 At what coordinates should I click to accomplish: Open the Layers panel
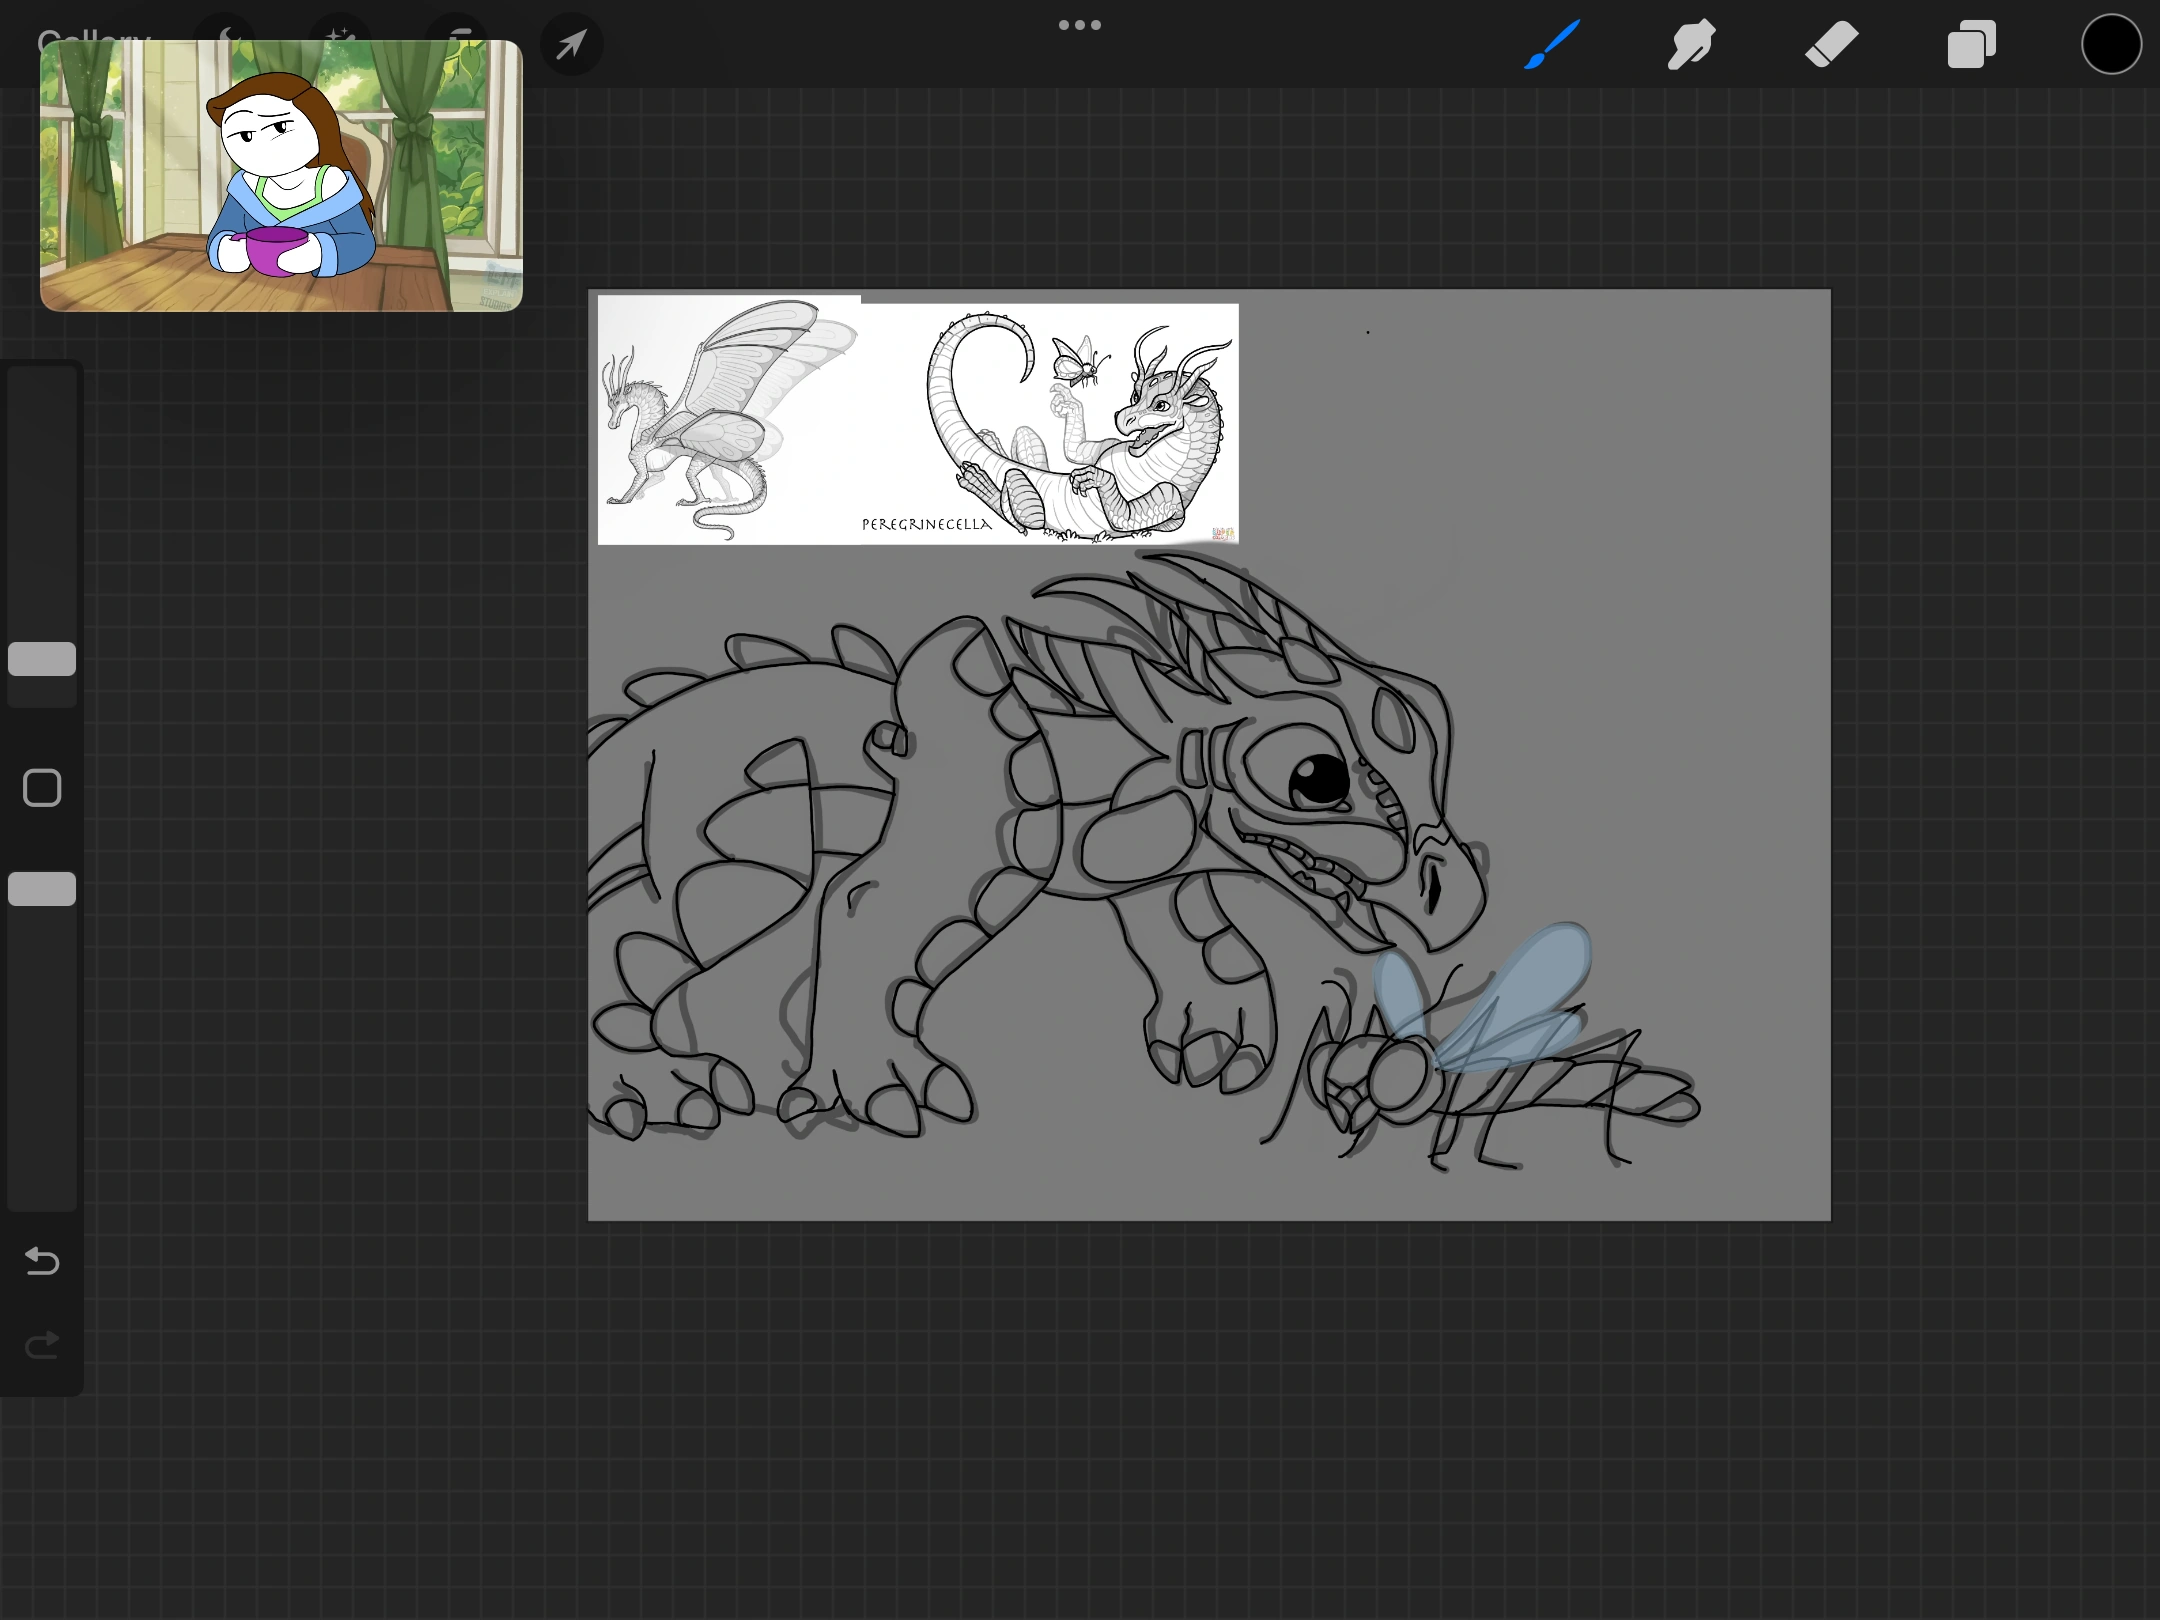1971,44
